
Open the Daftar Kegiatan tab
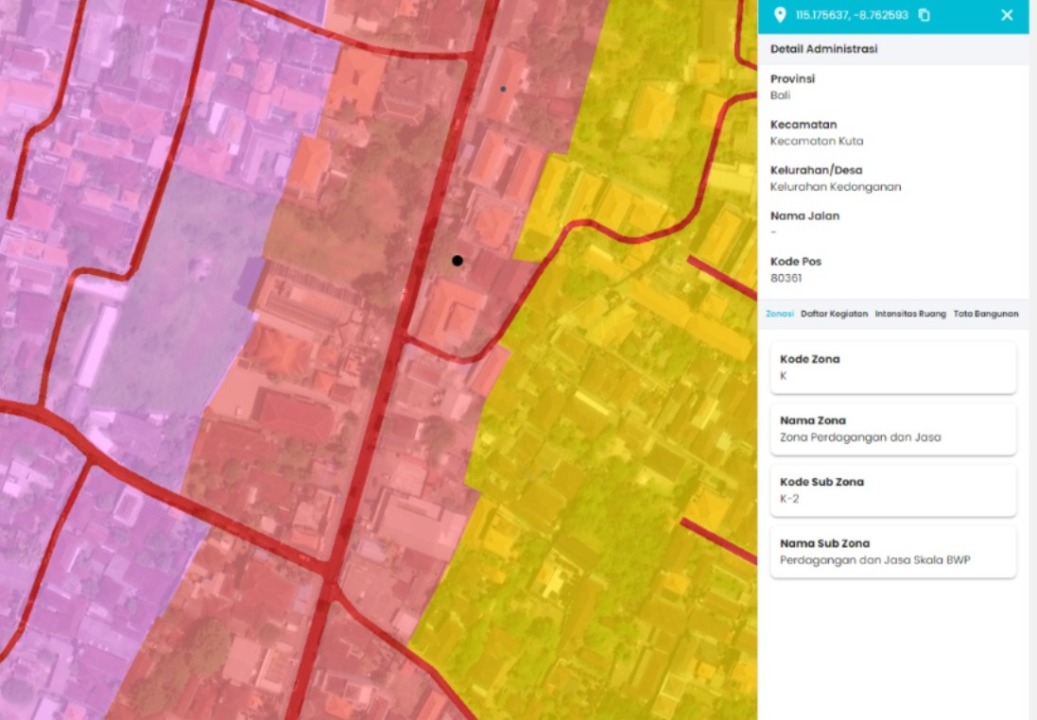(834, 314)
